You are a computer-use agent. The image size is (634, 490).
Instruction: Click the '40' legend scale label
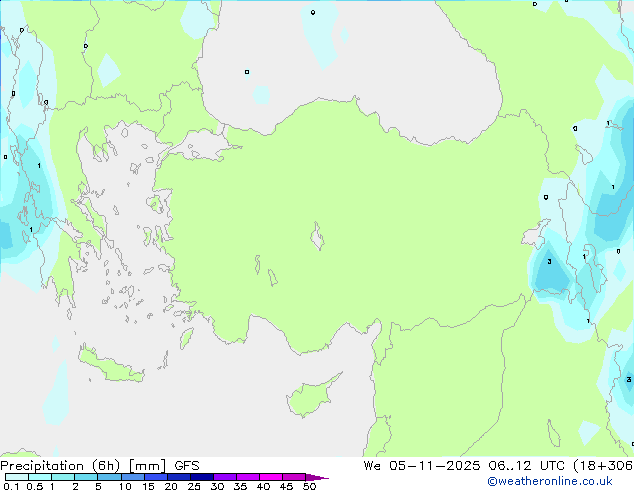coord(263,486)
